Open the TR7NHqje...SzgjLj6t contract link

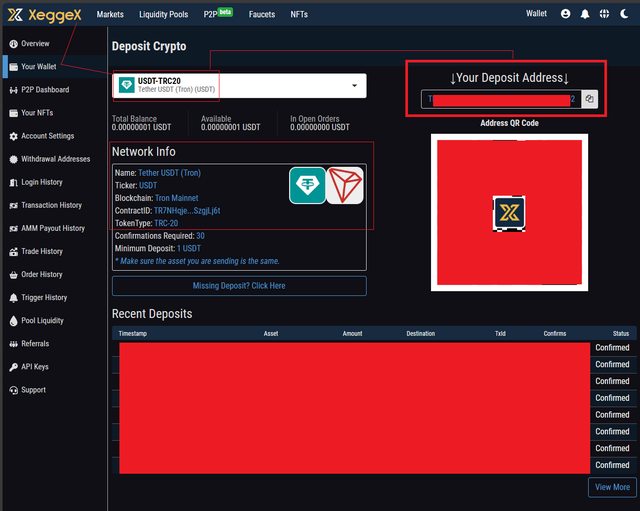point(187,211)
